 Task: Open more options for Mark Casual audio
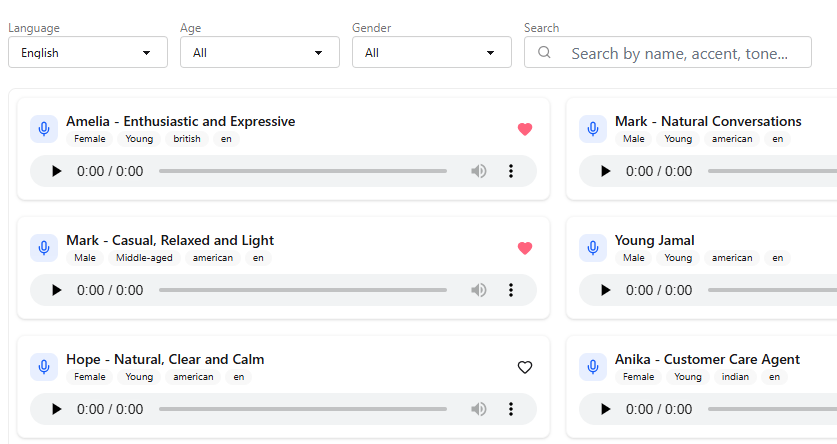point(511,290)
